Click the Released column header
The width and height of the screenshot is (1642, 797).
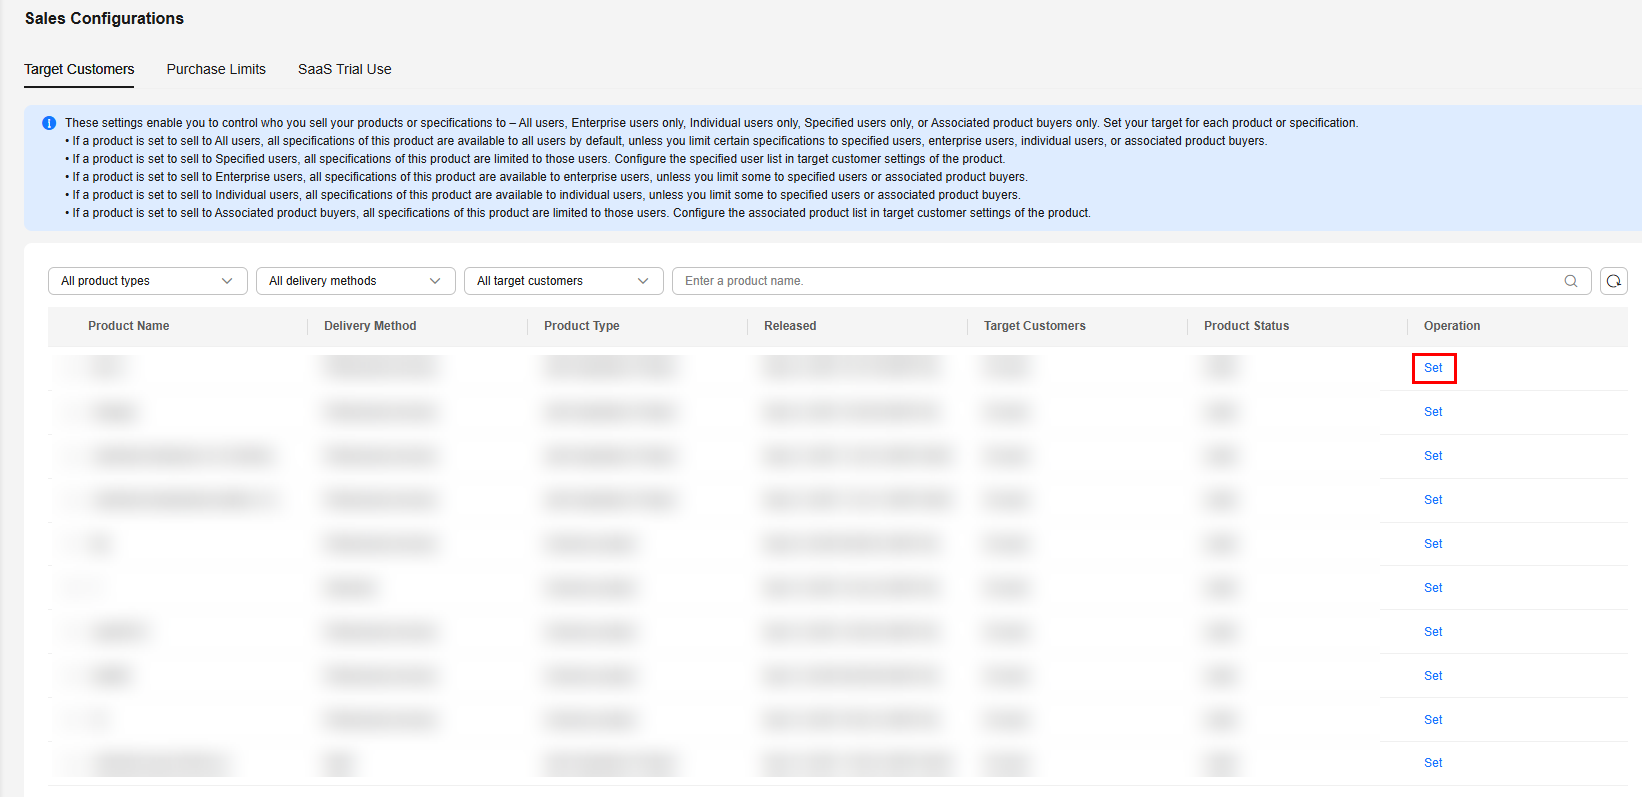pyautogui.click(x=790, y=326)
